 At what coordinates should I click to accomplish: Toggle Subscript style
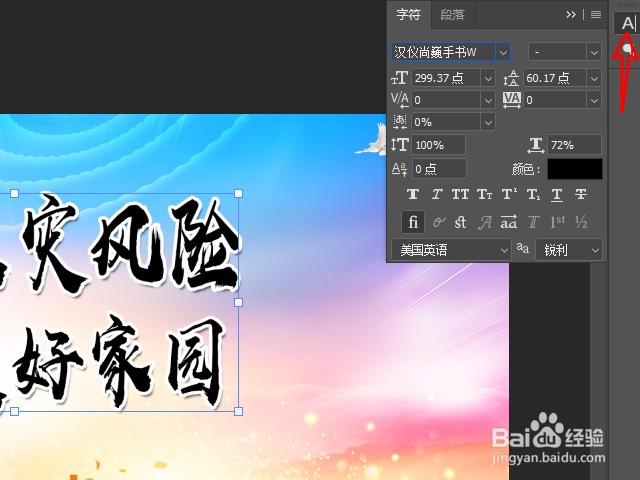pyautogui.click(x=533, y=195)
